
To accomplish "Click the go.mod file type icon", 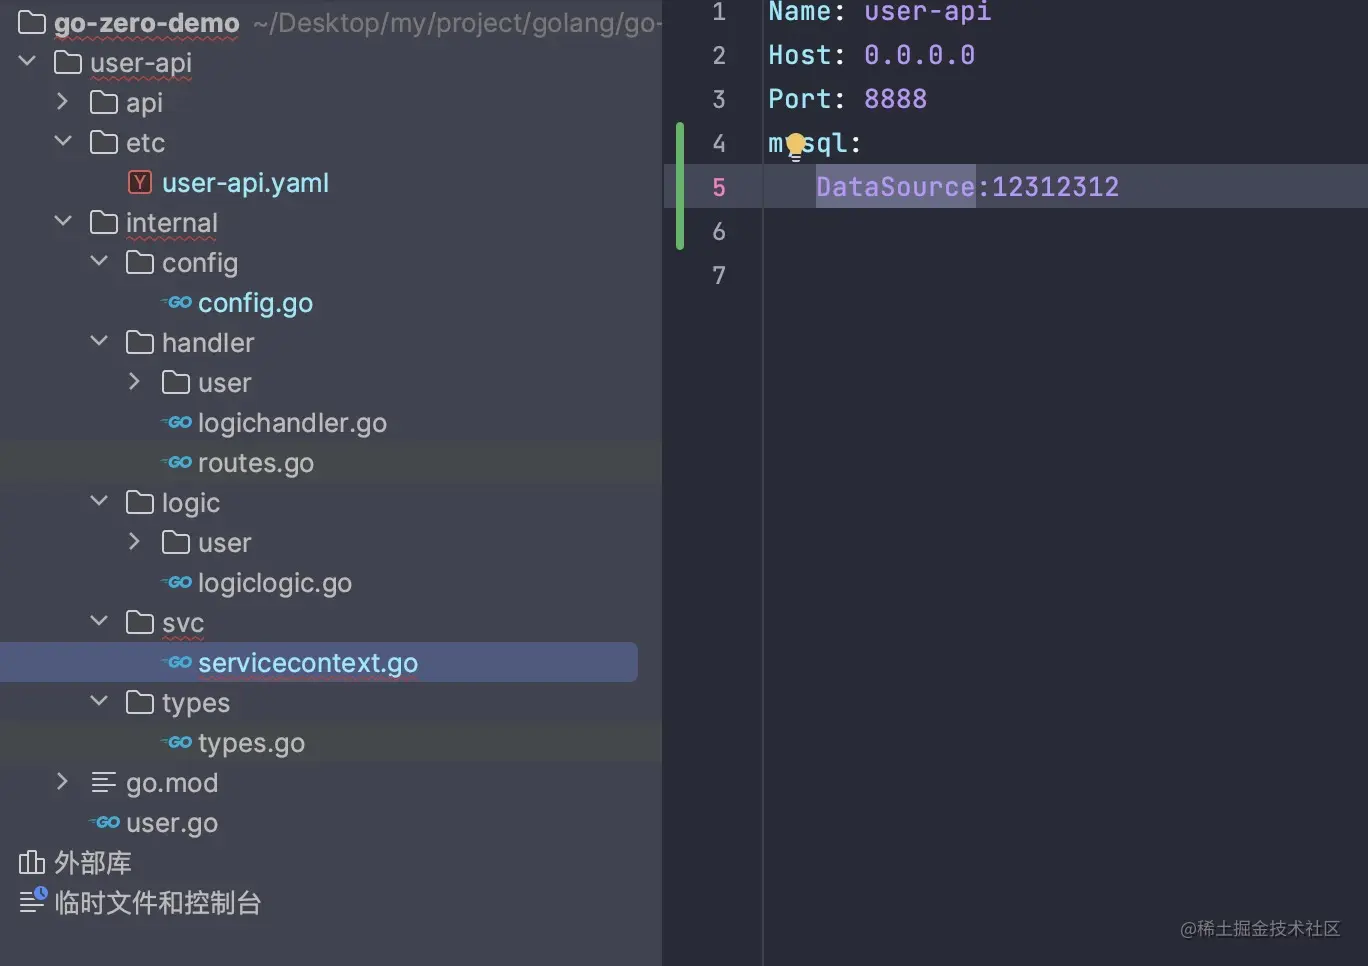I will [103, 782].
